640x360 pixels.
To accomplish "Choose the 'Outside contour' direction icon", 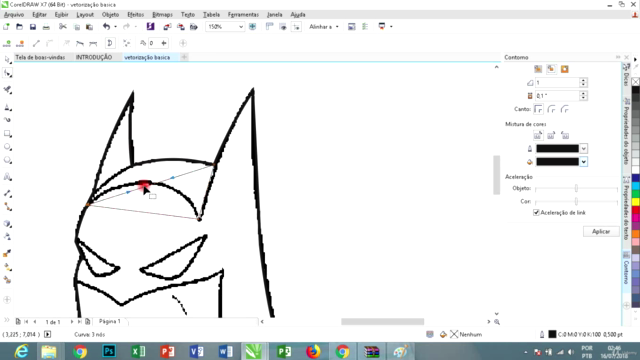I will tap(564, 69).
